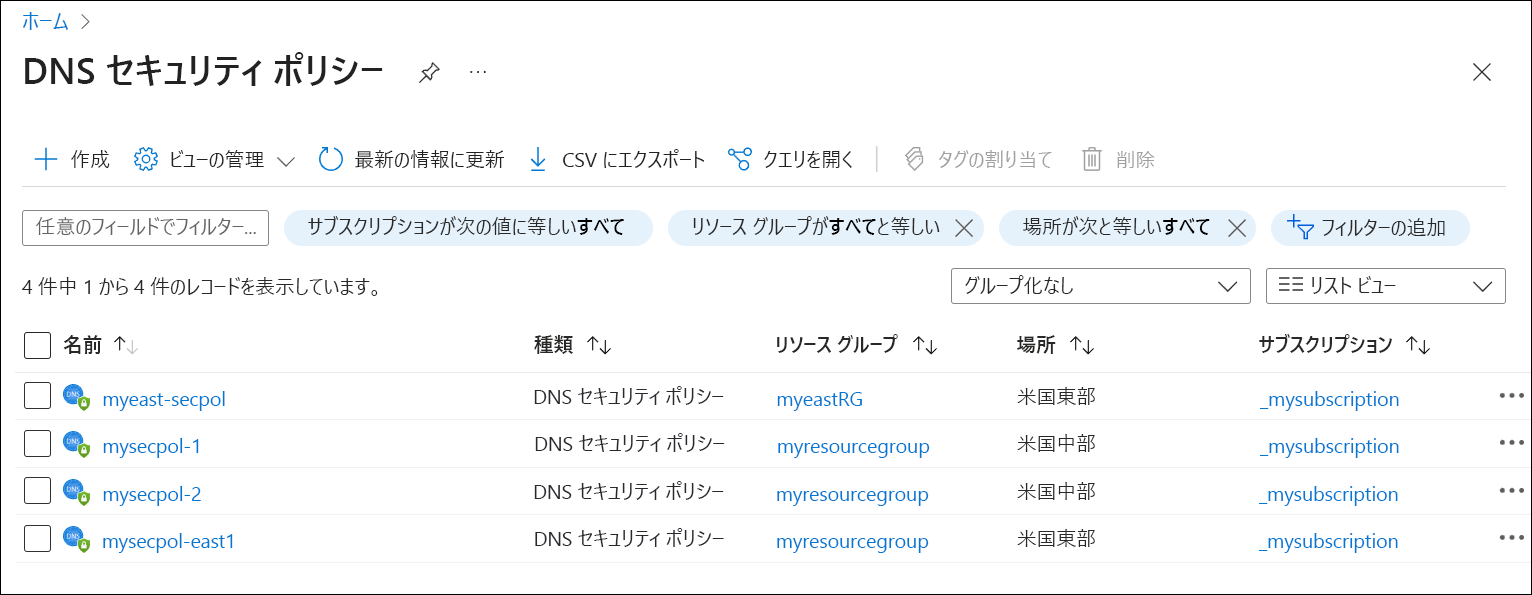
Task: Click the 削除 trash button
Action: click(x=1118, y=159)
